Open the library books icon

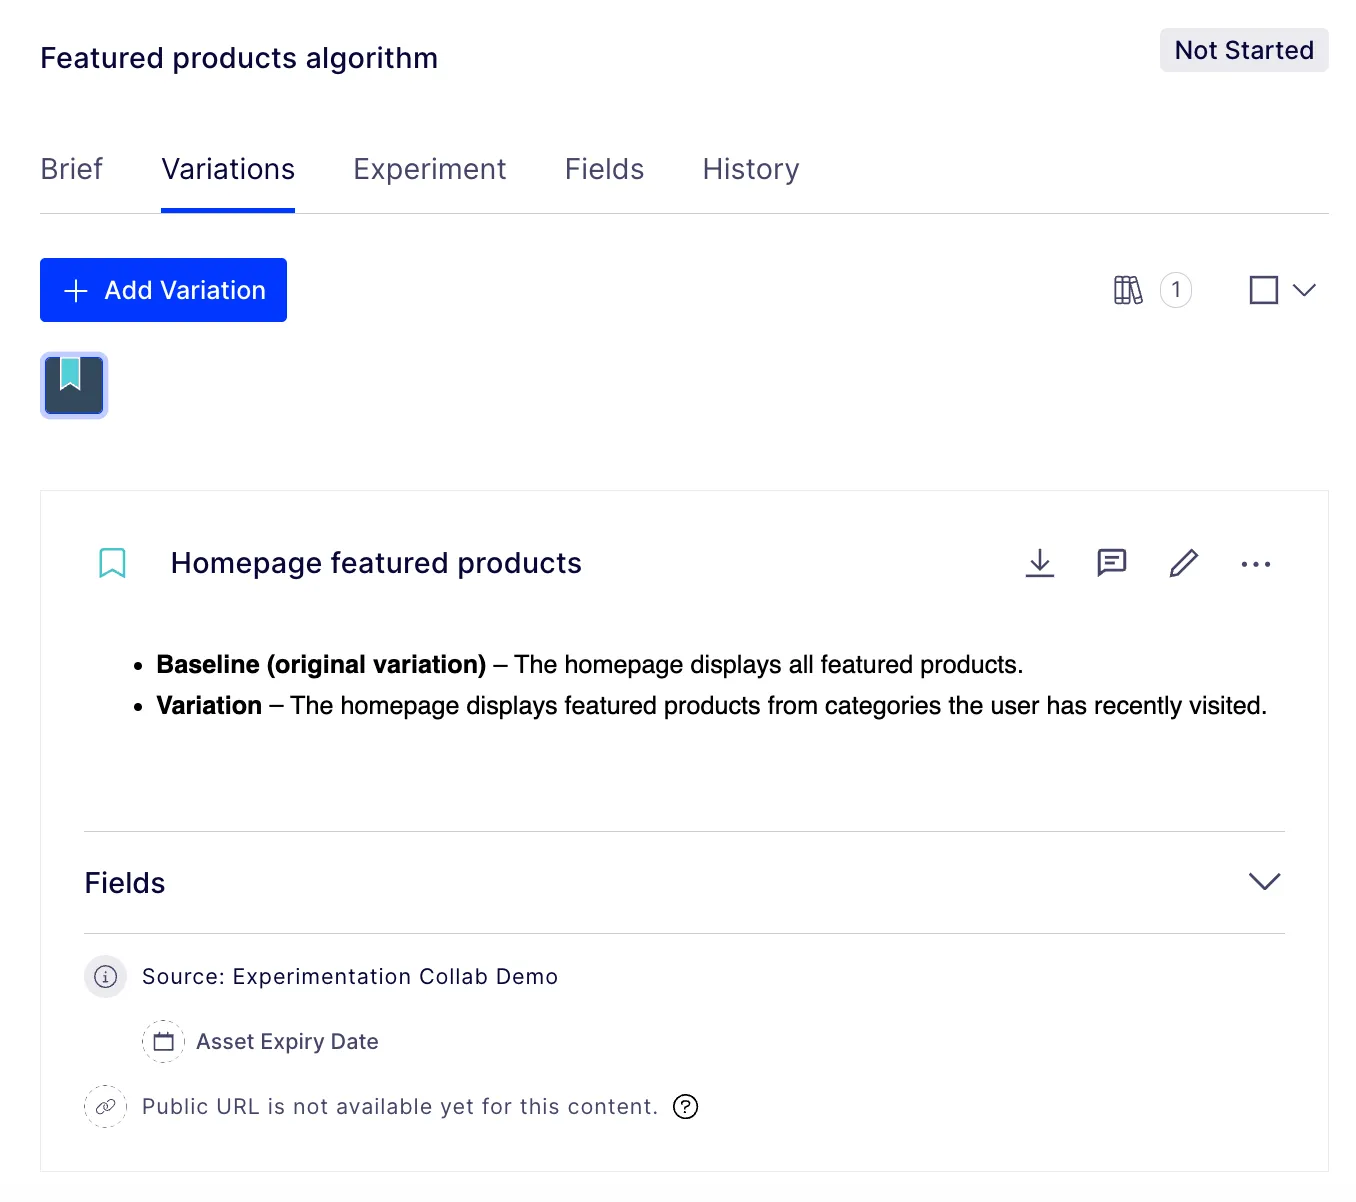pos(1128,290)
